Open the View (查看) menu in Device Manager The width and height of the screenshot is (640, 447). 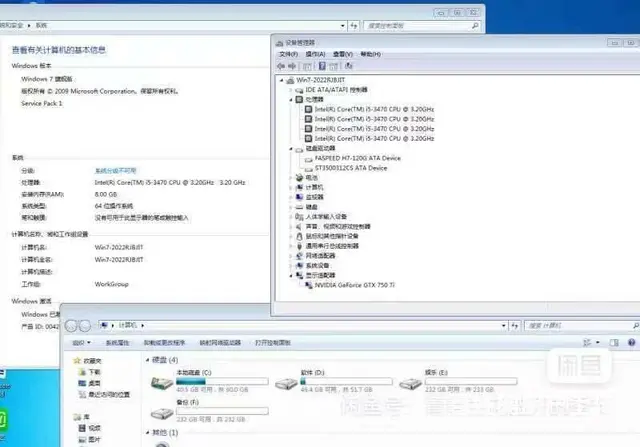click(x=343, y=54)
